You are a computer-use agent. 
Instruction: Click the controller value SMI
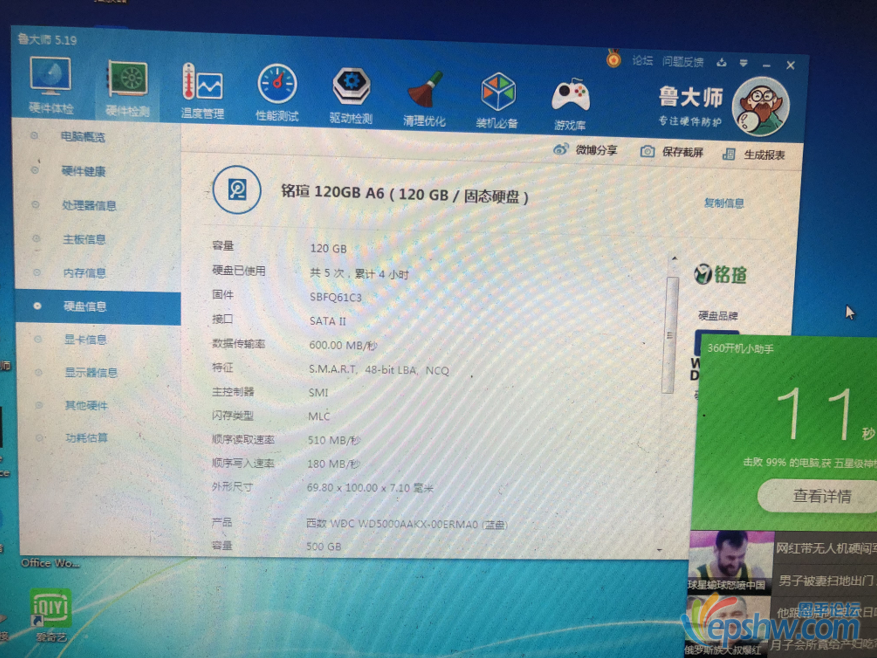[x=318, y=393]
